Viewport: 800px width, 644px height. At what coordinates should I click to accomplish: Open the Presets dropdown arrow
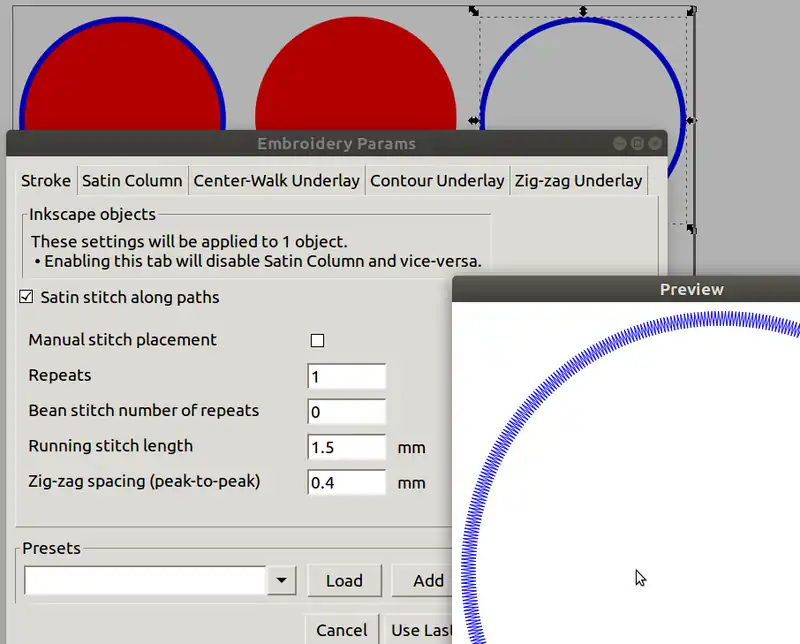[281, 581]
